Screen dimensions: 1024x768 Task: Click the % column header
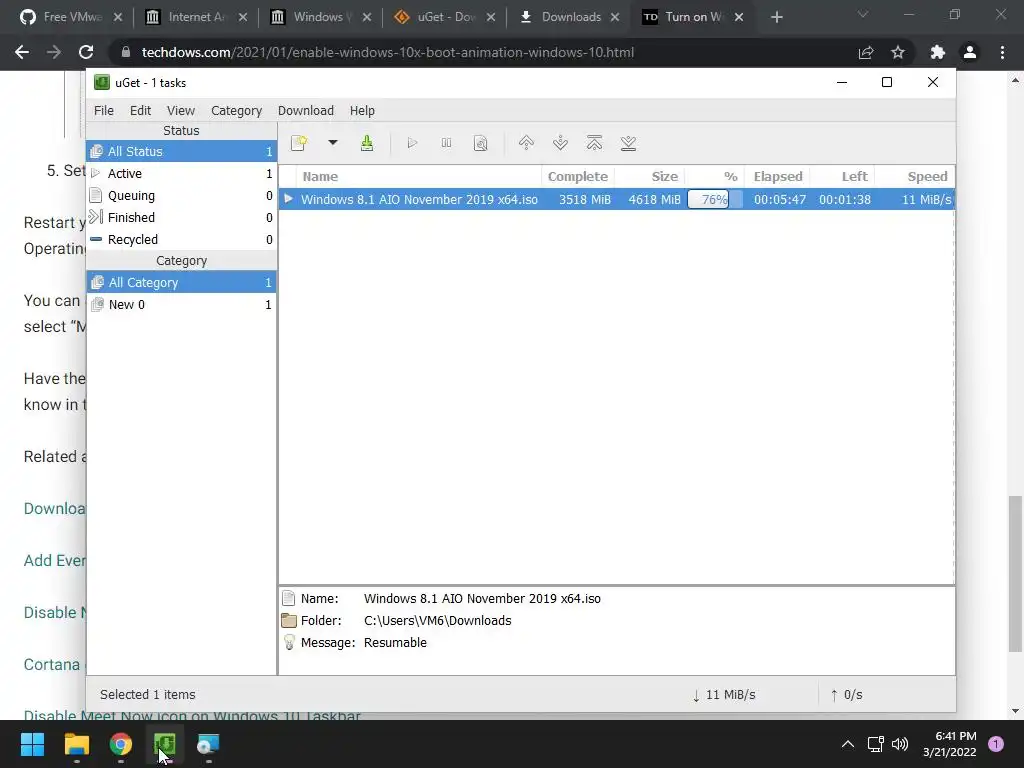pyautogui.click(x=714, y=176)
